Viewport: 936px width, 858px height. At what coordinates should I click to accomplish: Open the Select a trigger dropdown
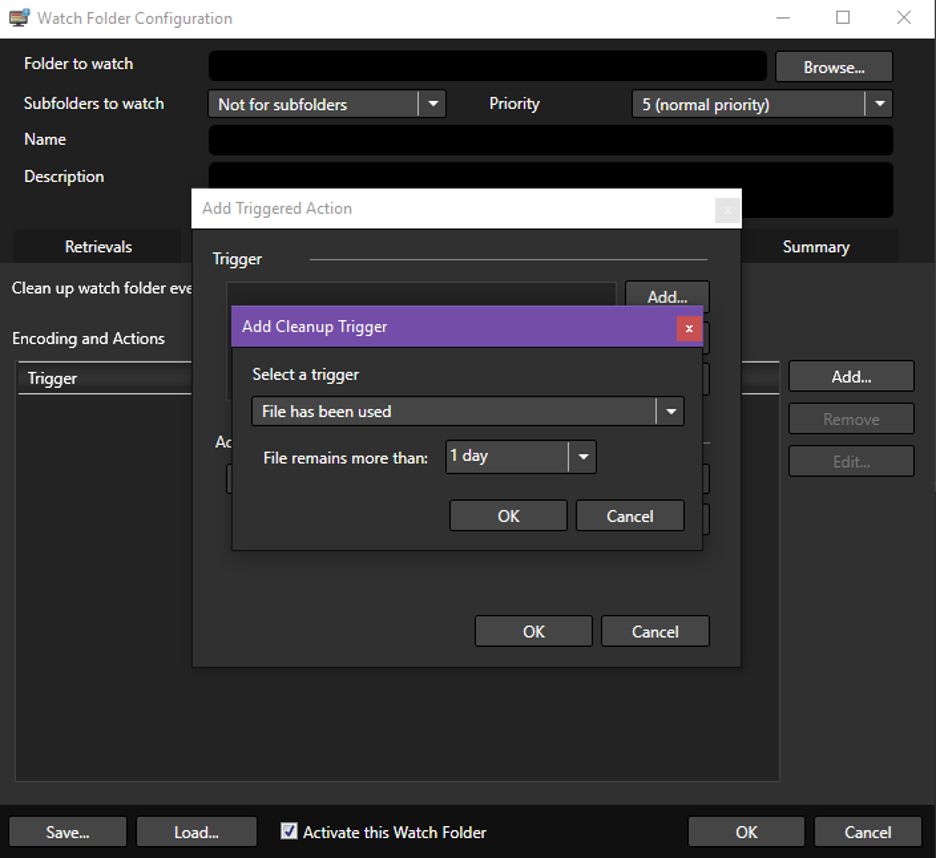click(x=468, y=411)
